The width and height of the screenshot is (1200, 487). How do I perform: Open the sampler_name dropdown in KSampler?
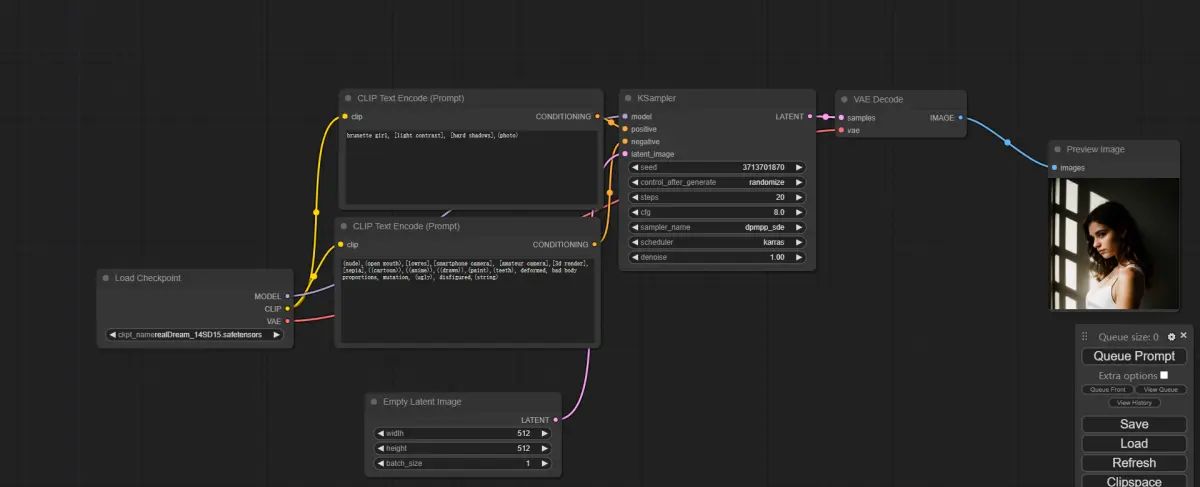(x=717, y=227)
